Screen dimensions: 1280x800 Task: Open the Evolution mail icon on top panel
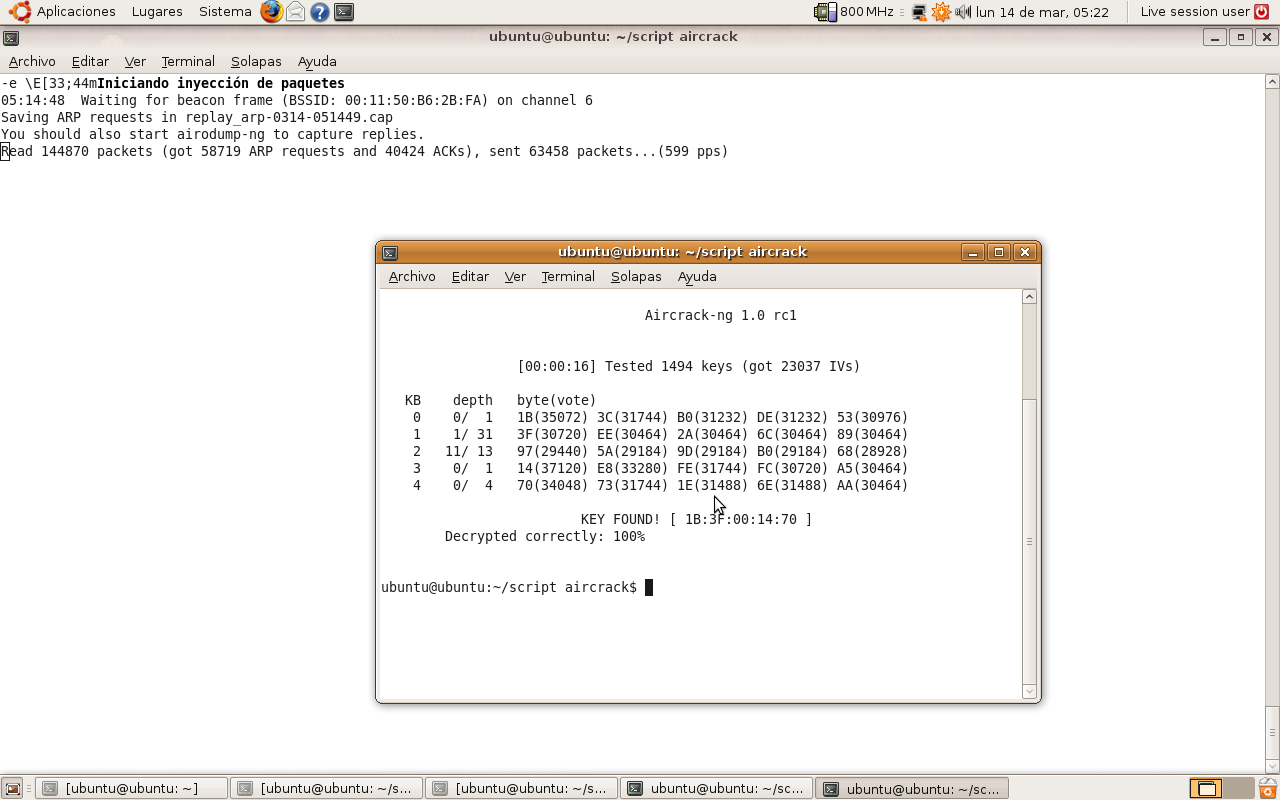(295, 12)
